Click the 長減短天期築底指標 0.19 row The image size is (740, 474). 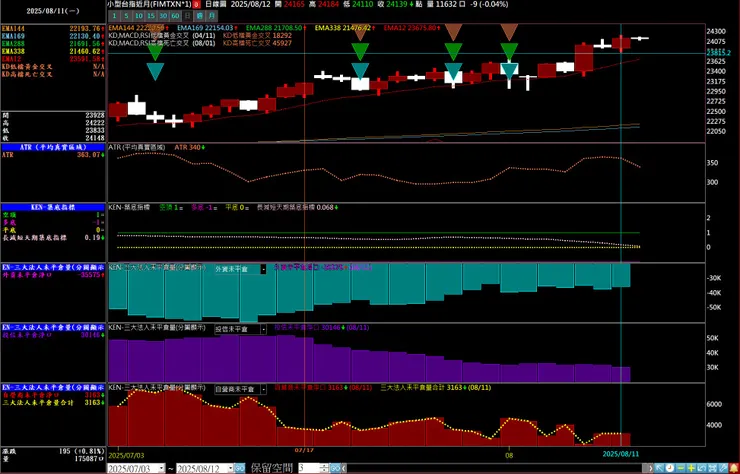(x=53, y=238)
